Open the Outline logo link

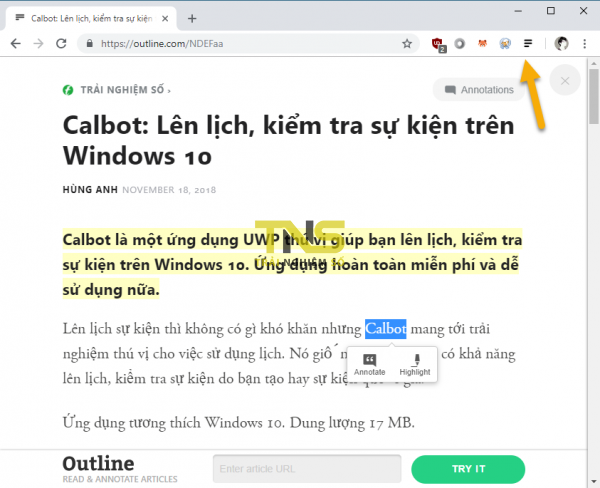click(x=98, y=464)
